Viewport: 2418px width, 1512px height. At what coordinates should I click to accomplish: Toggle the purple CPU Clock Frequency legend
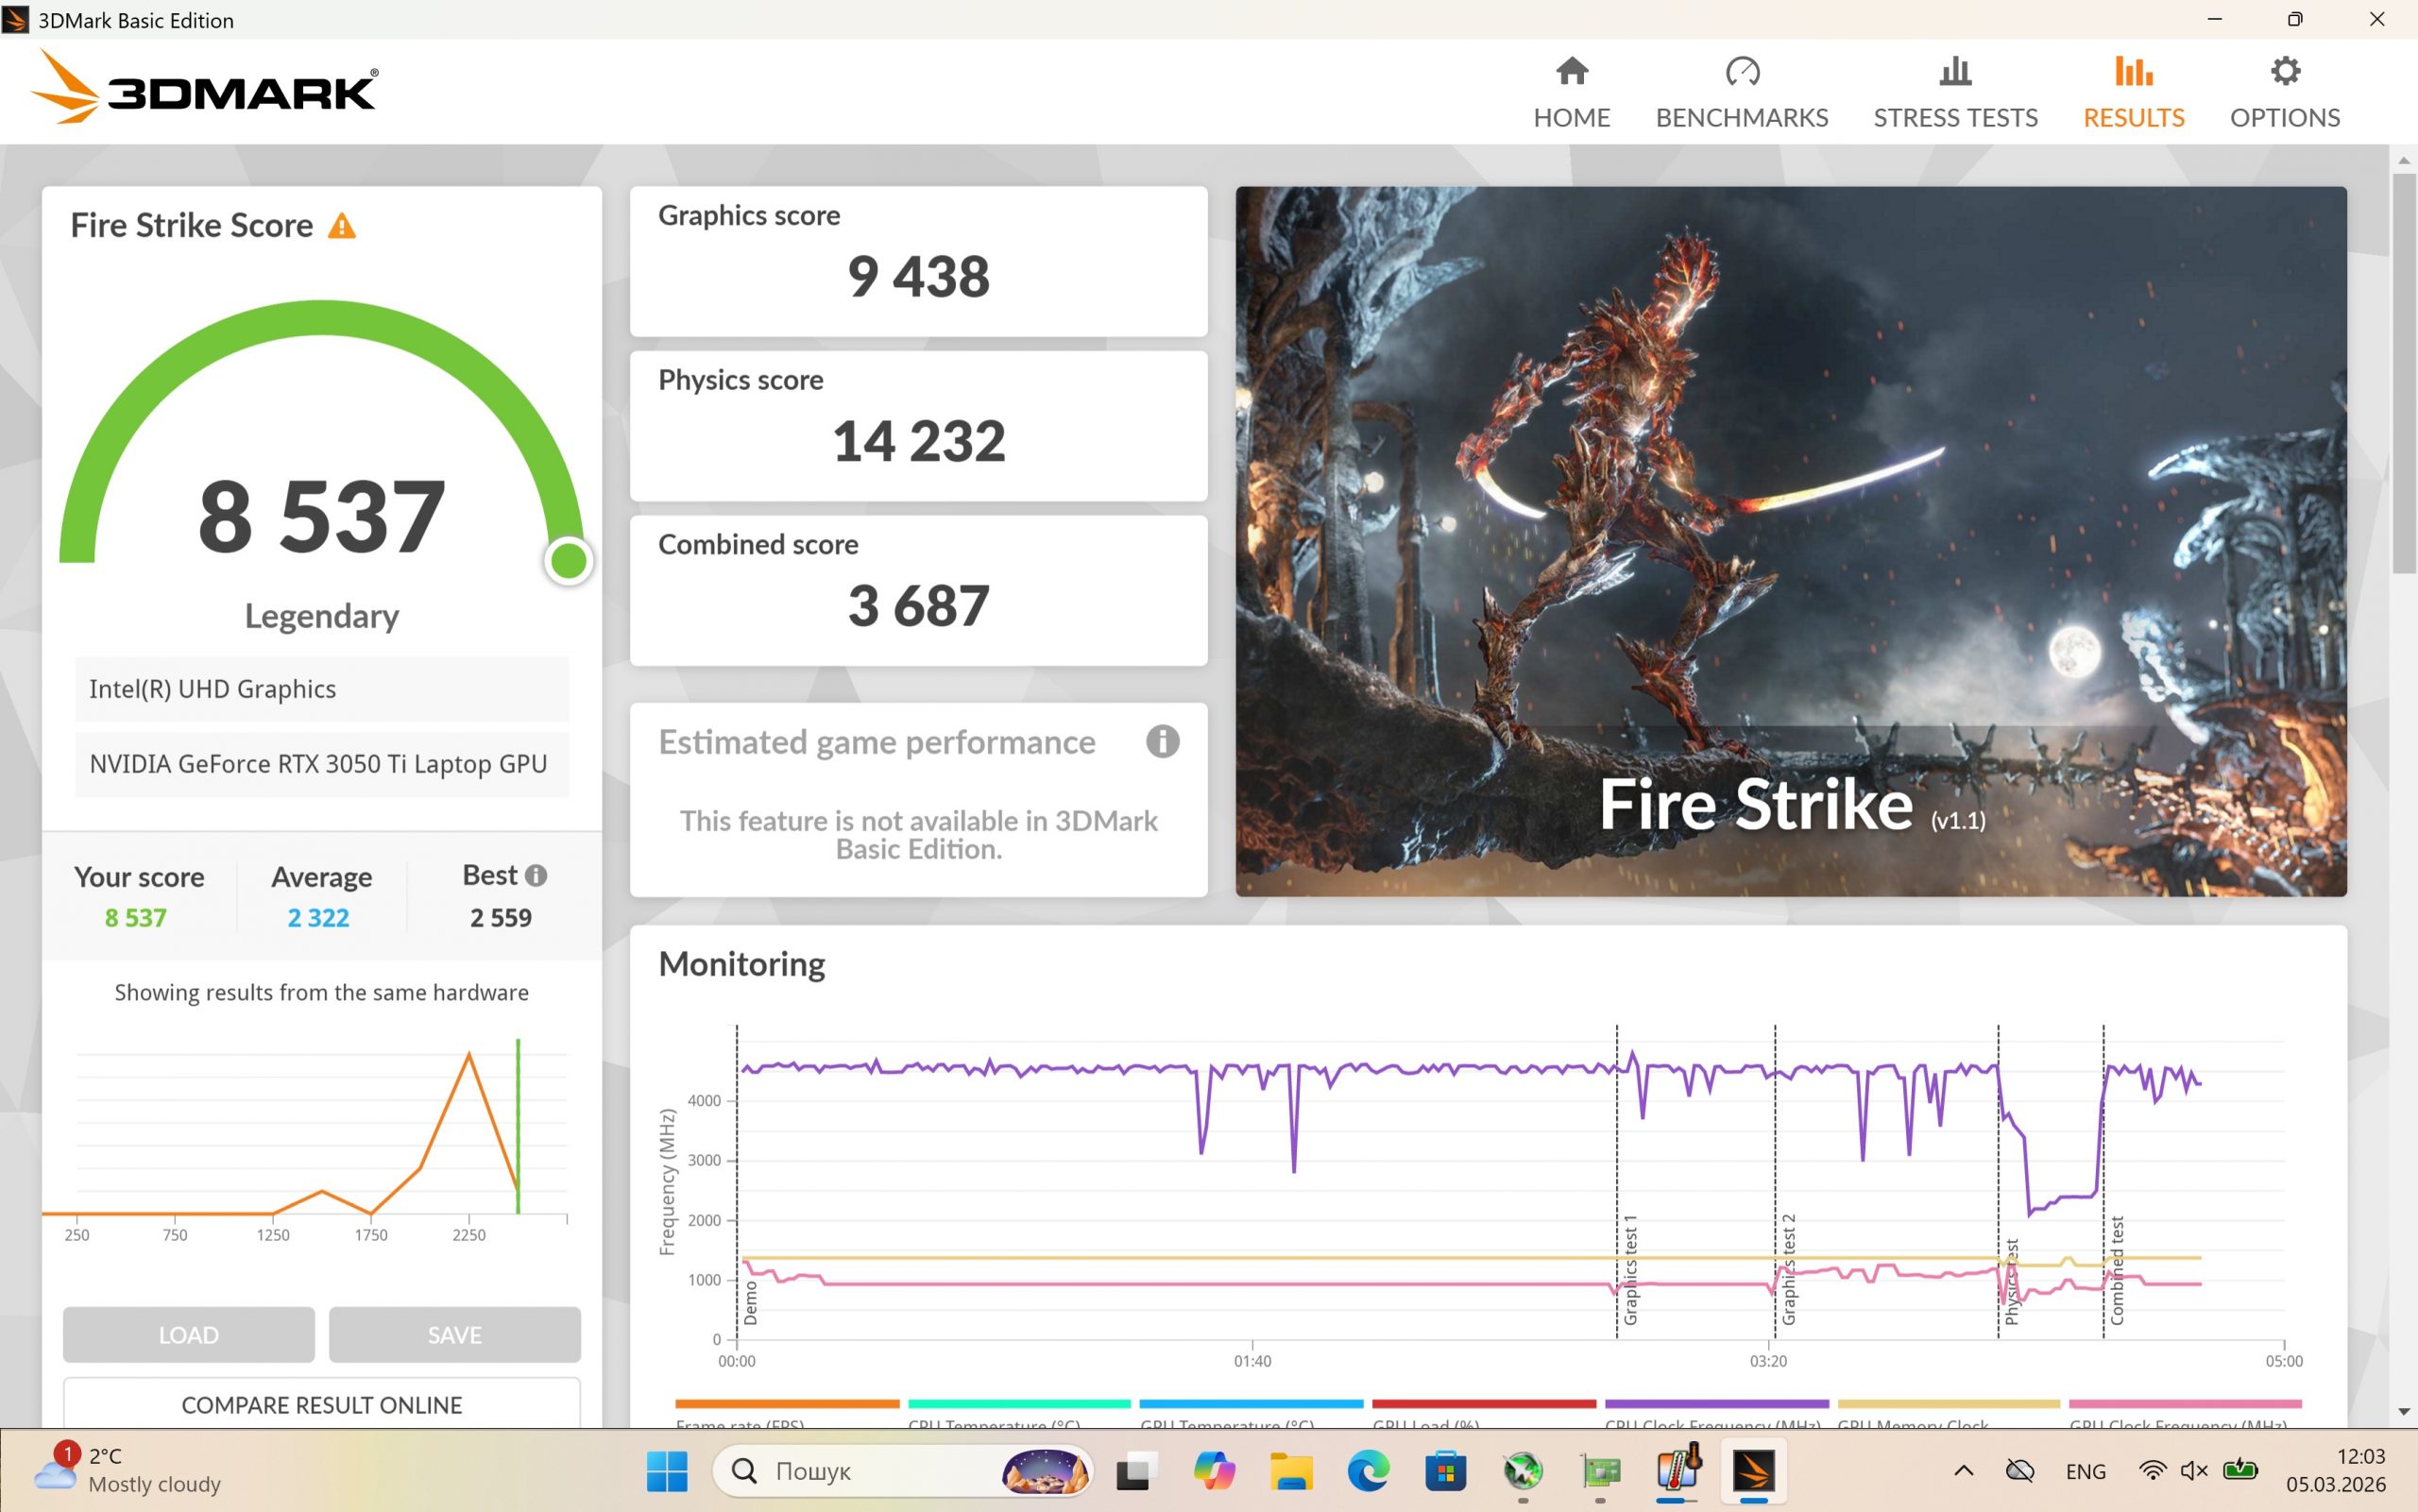1716,1404
